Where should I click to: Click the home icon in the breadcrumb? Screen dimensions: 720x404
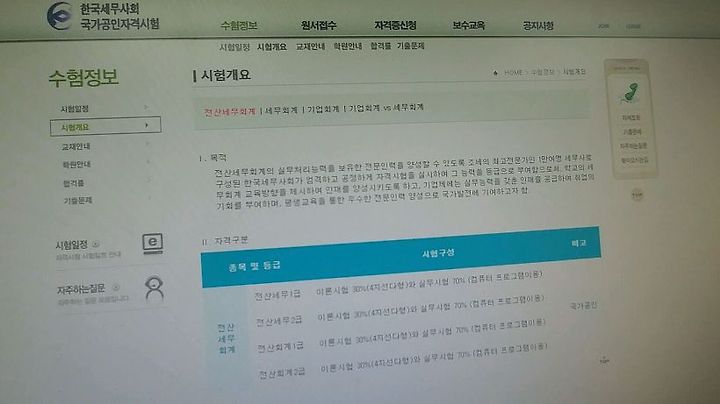tap(495, 73)
